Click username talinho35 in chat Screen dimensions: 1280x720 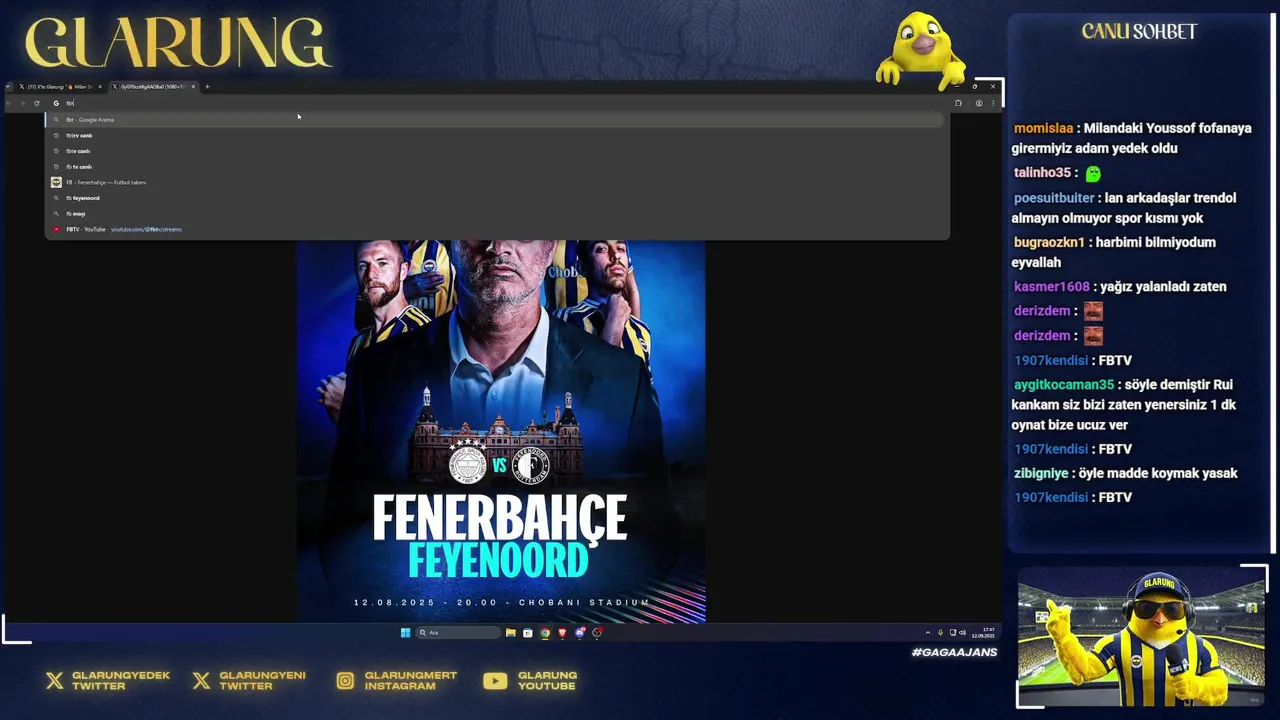tap(1042, 173)
